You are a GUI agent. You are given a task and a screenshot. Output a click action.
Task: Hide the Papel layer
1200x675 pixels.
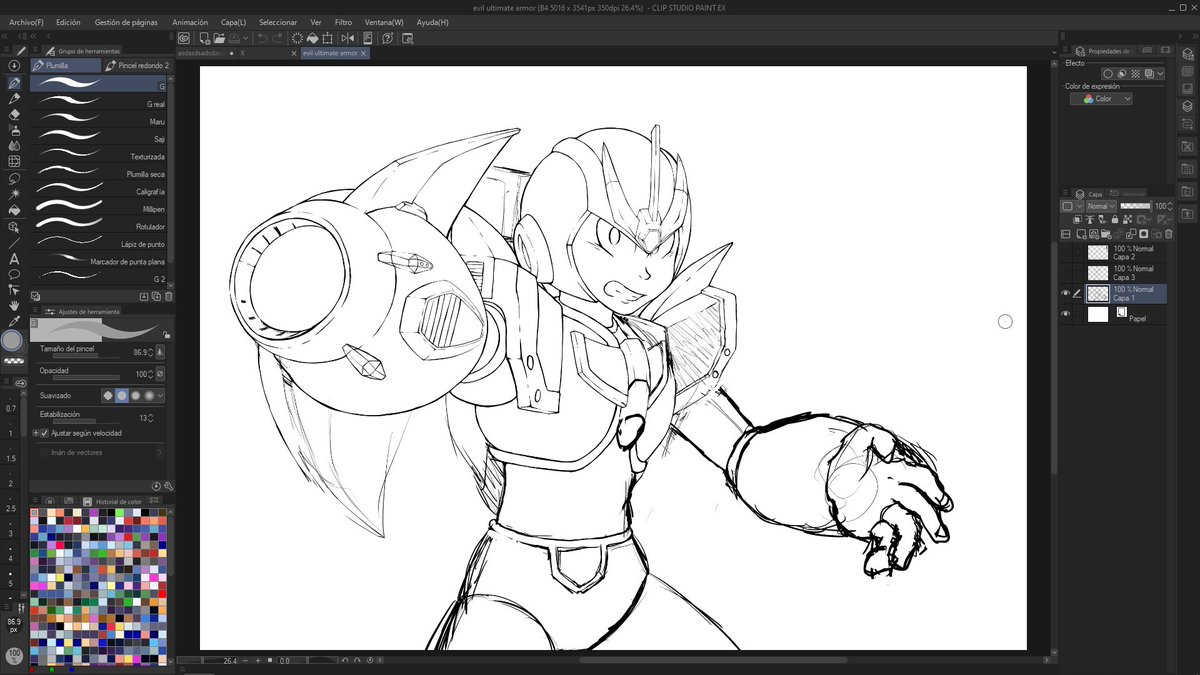(1065, 314)
